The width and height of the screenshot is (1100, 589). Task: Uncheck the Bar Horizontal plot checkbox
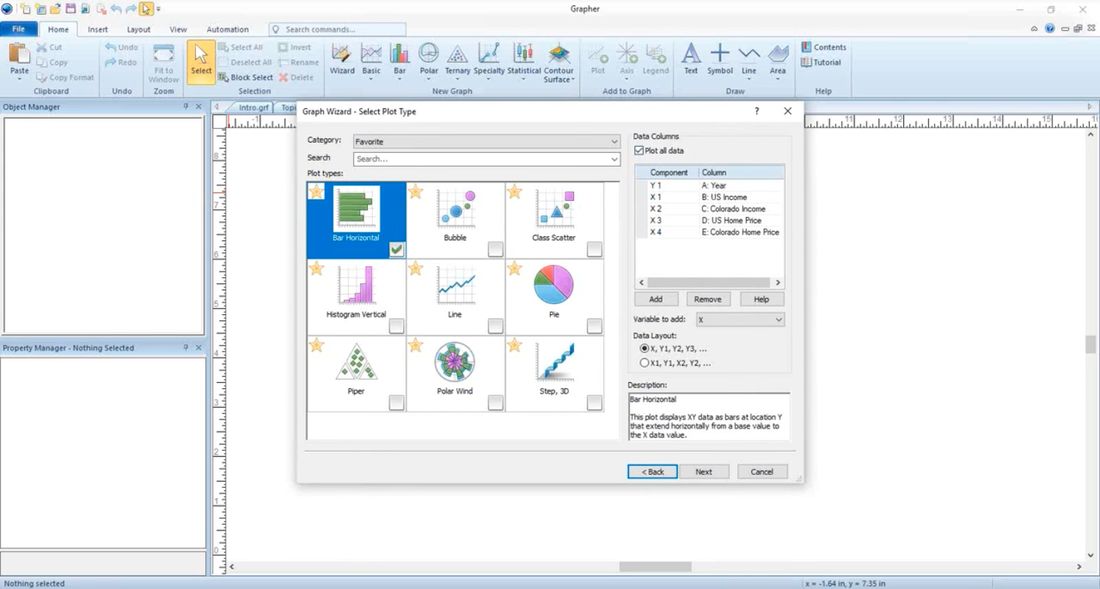tap(396, 249)
